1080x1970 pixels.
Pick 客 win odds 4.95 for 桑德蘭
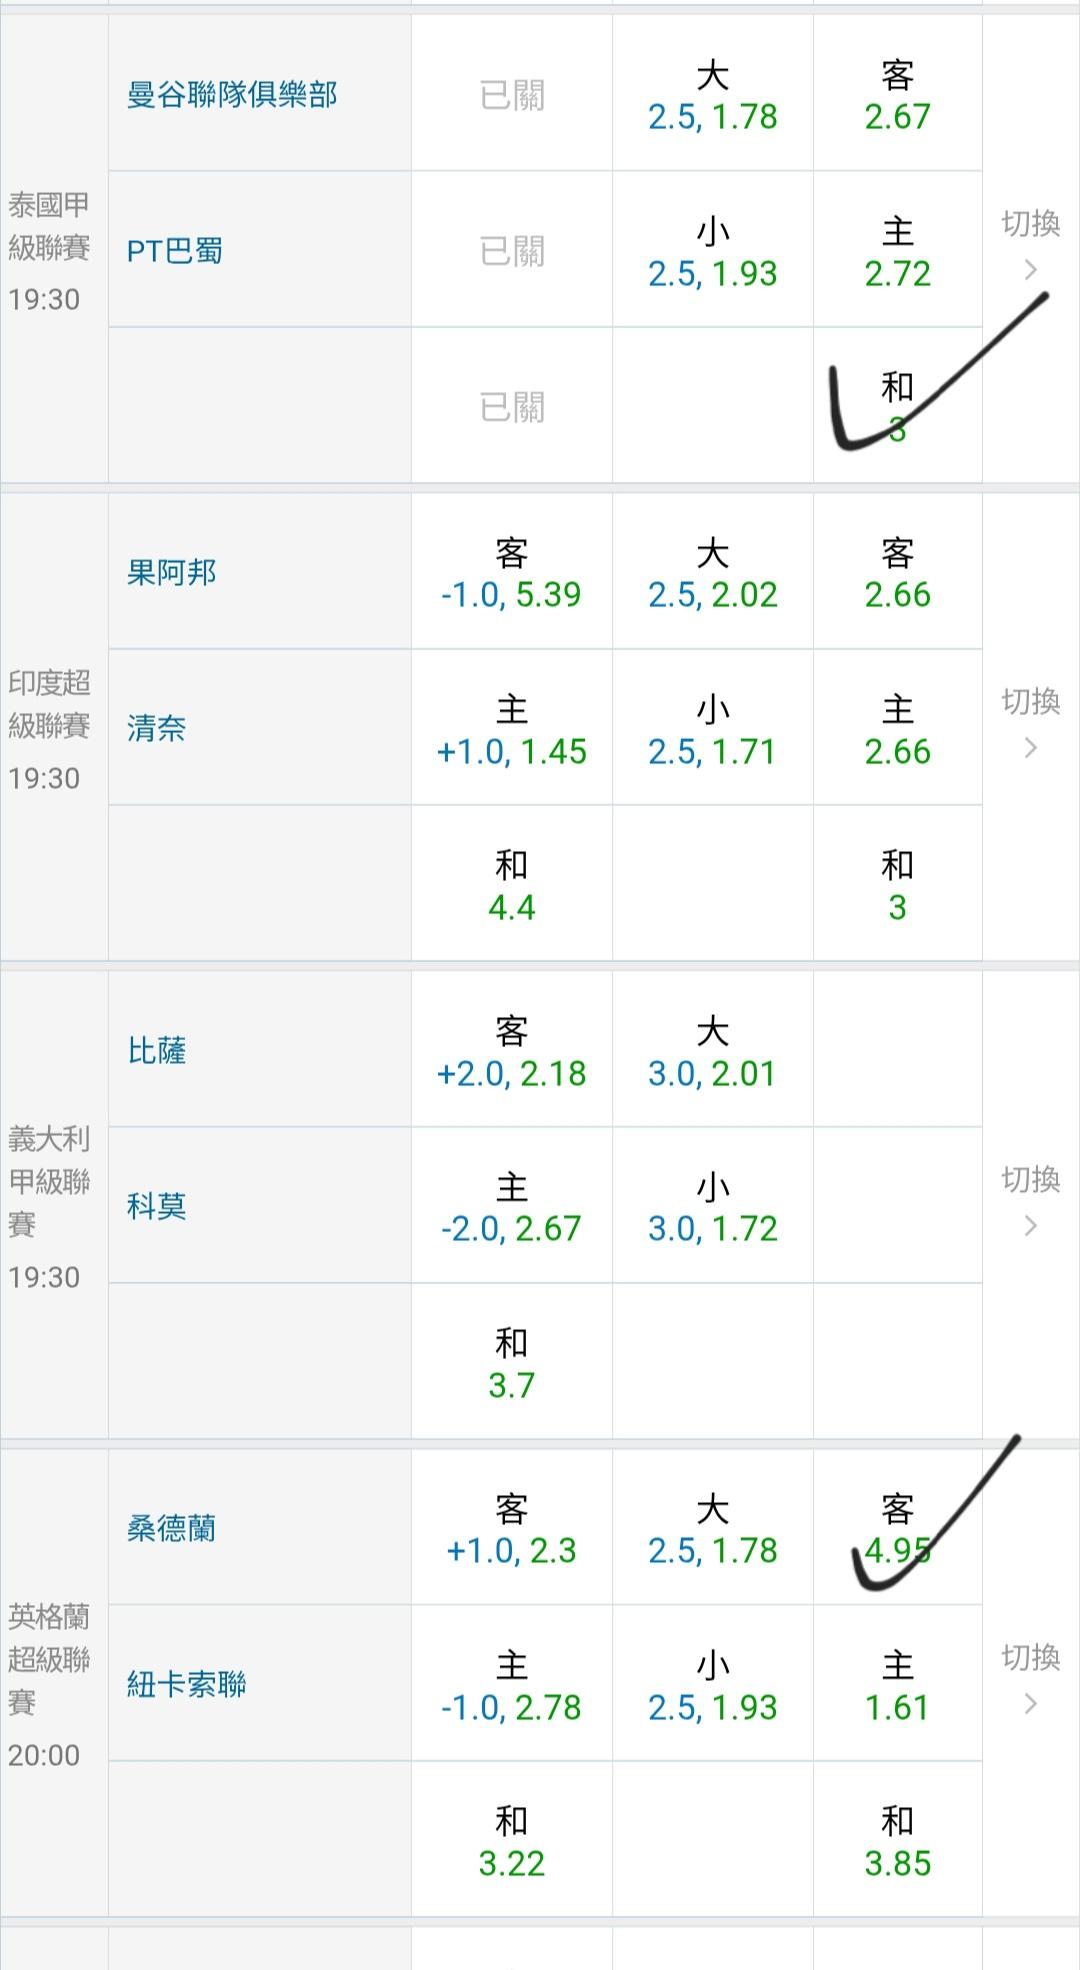pos(897,1530)
